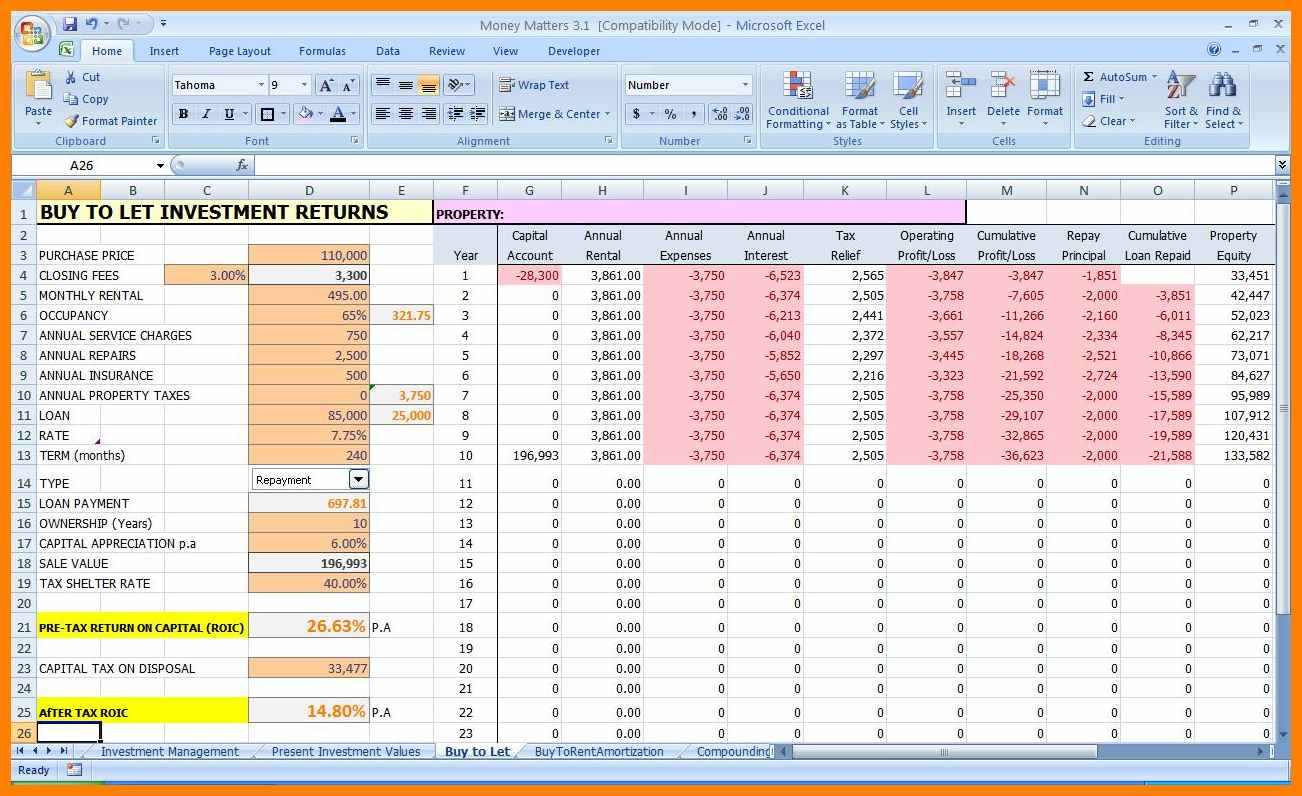Switch to the Formulas ribbon tab
The image size is (1302, 796).
coord(322,50)
